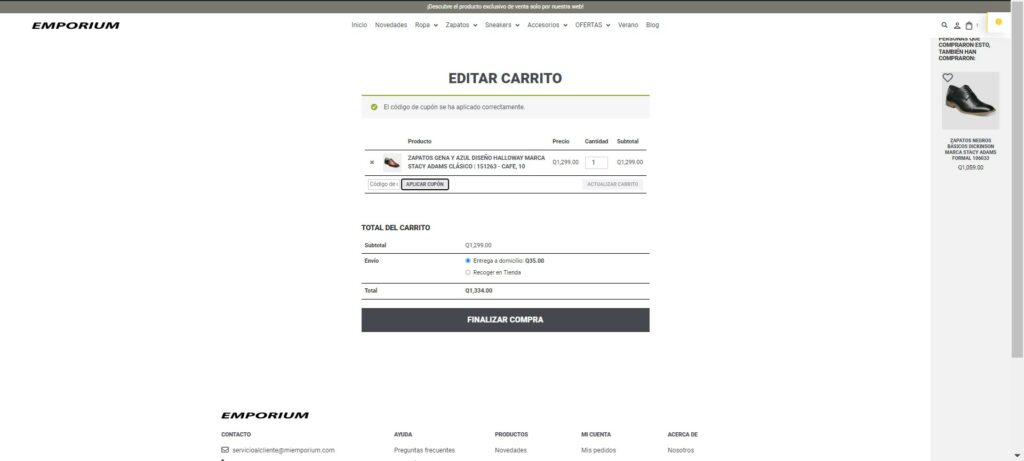Image resolution: width=1024 pixels, height=461 pixels.
Task: Expand the Ropa dropdown menu
Action: click(426, 25)
